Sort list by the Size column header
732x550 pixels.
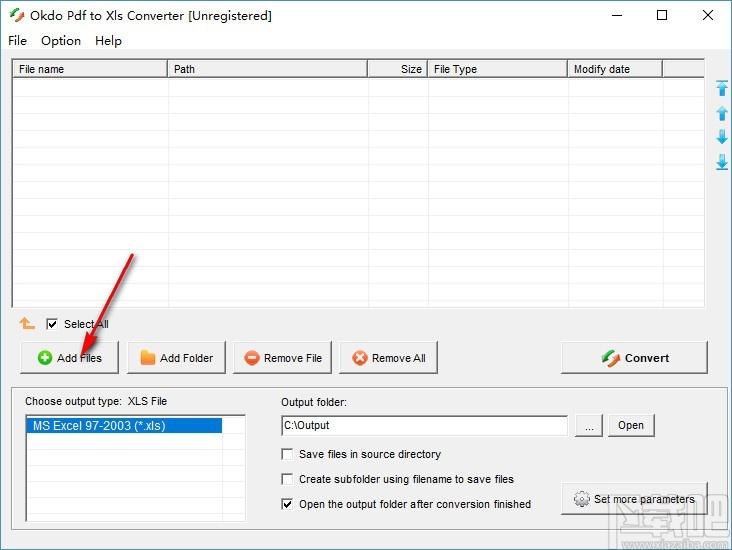(x=397, y=69)
